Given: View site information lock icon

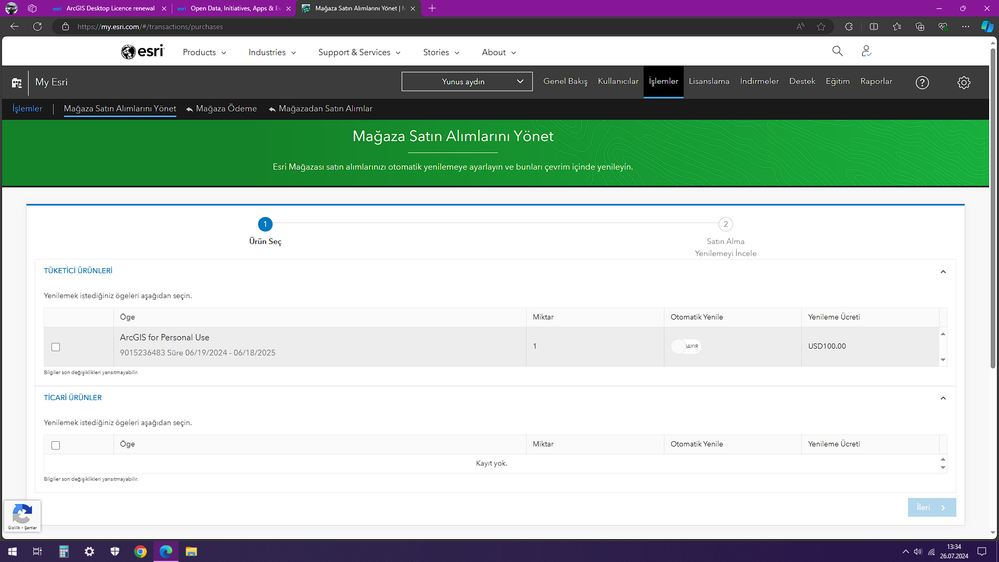Looking at the screenshot, I should point(65,27).
